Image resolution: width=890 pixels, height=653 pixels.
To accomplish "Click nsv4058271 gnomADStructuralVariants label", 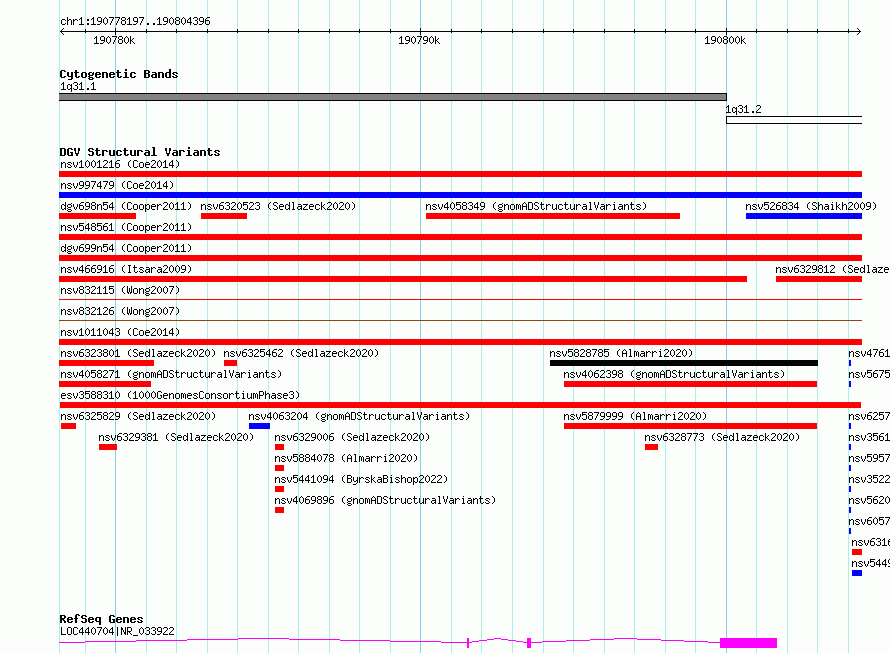I will pos(171,374).
